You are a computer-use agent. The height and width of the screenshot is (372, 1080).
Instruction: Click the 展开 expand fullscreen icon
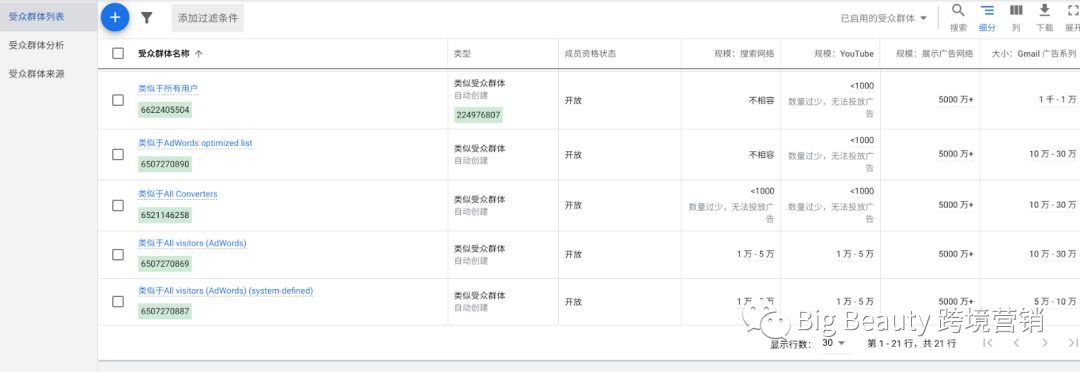pyautogui.click(x=1072, y=10)
